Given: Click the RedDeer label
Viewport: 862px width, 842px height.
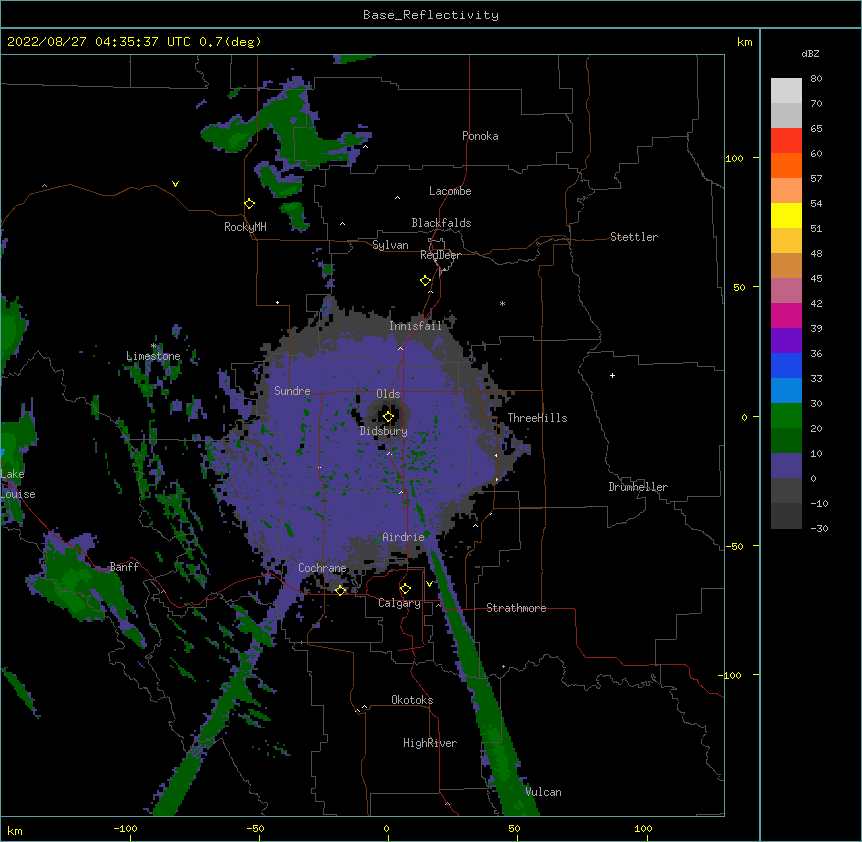Looking at the screenshot, I should [440, 255].
